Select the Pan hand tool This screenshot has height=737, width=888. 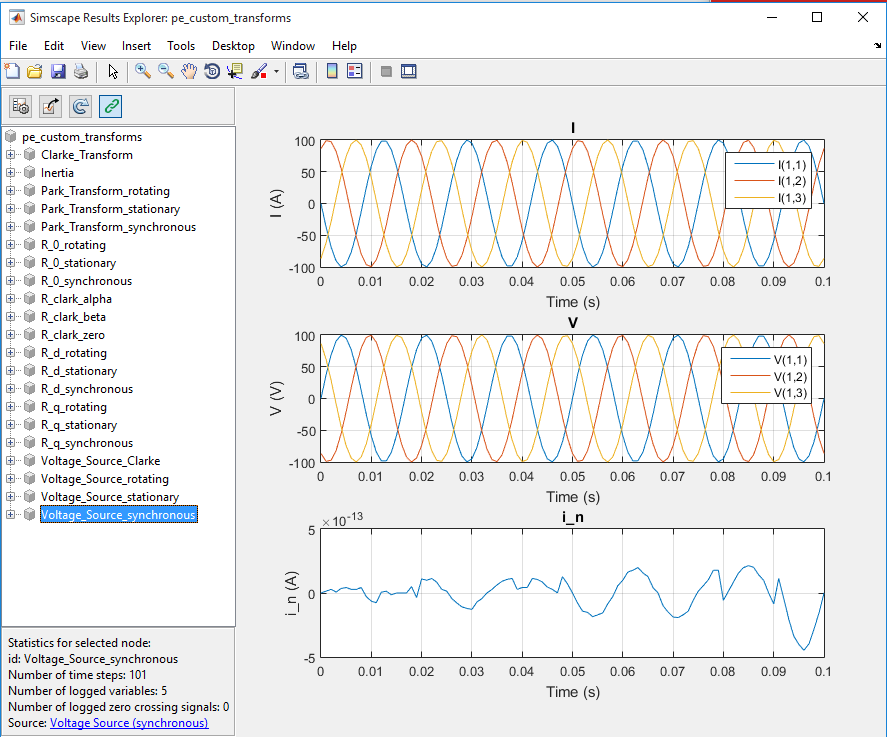[x=189, y=71]
